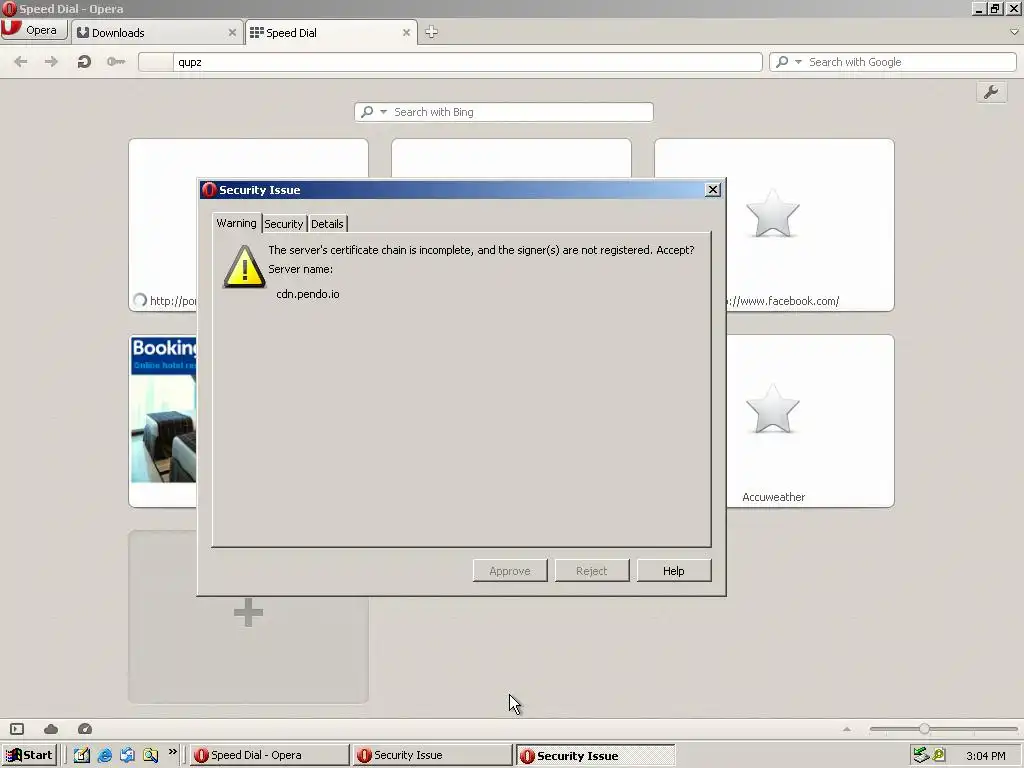Screen dimensions: 1024x768
Task: Click the network tray icon
Action: pyautogui.click(x=921, y=756)
